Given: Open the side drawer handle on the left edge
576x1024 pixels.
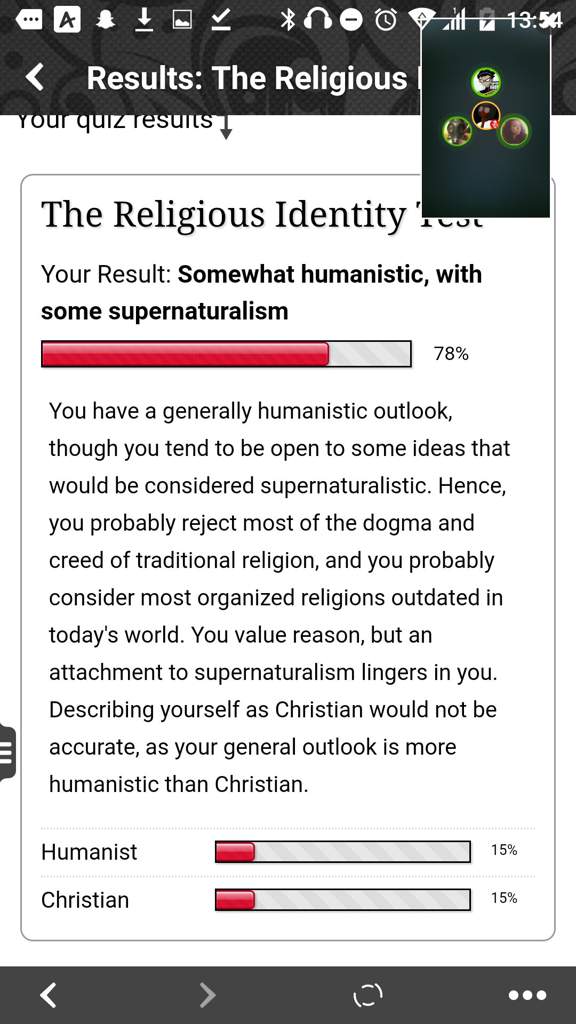Looking at the screenshot, I should 7,751.
